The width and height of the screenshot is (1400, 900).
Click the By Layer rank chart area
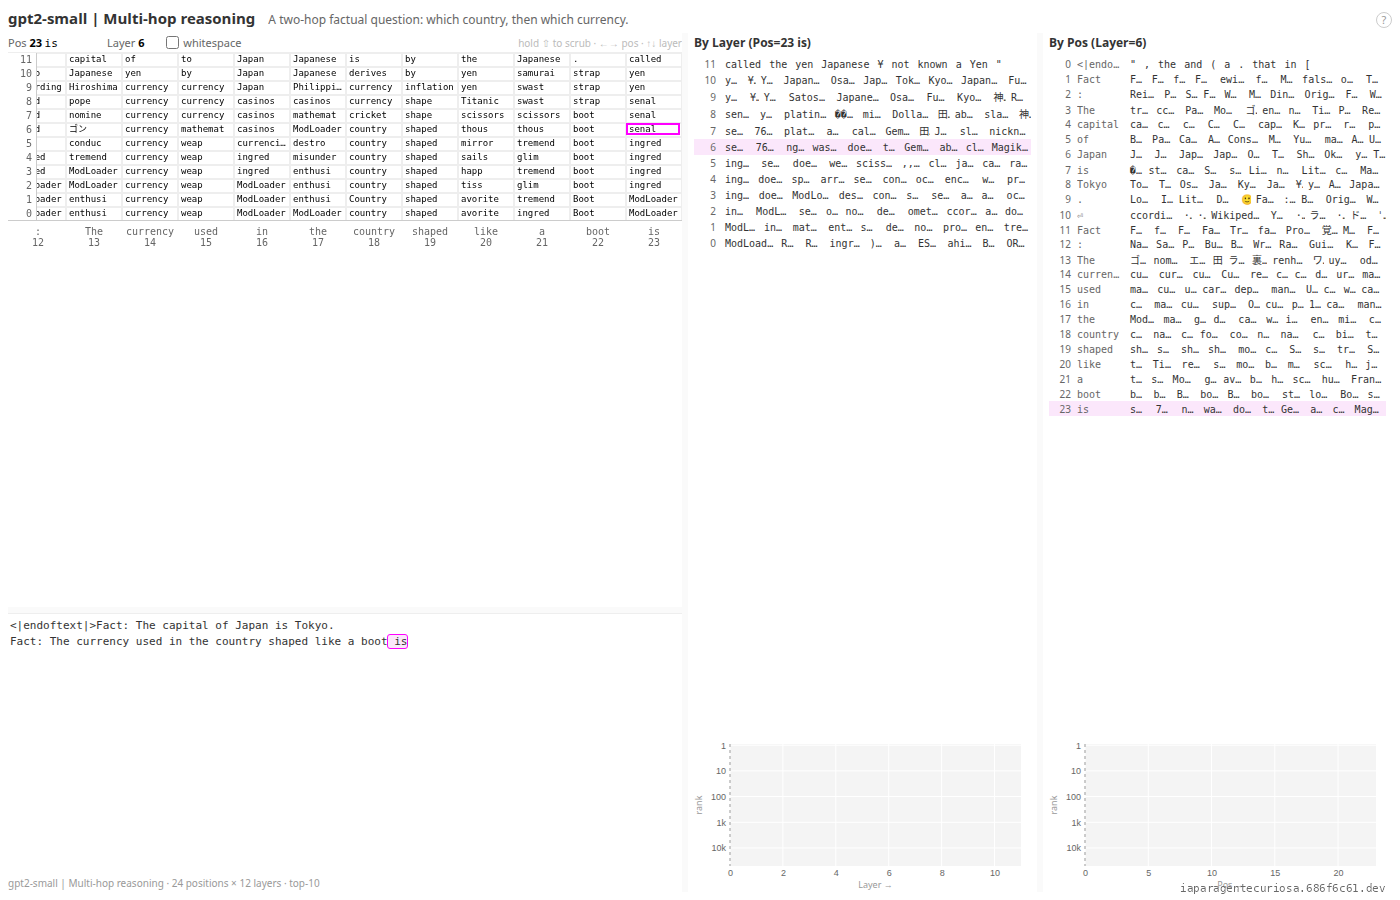(x=875, y=805)
